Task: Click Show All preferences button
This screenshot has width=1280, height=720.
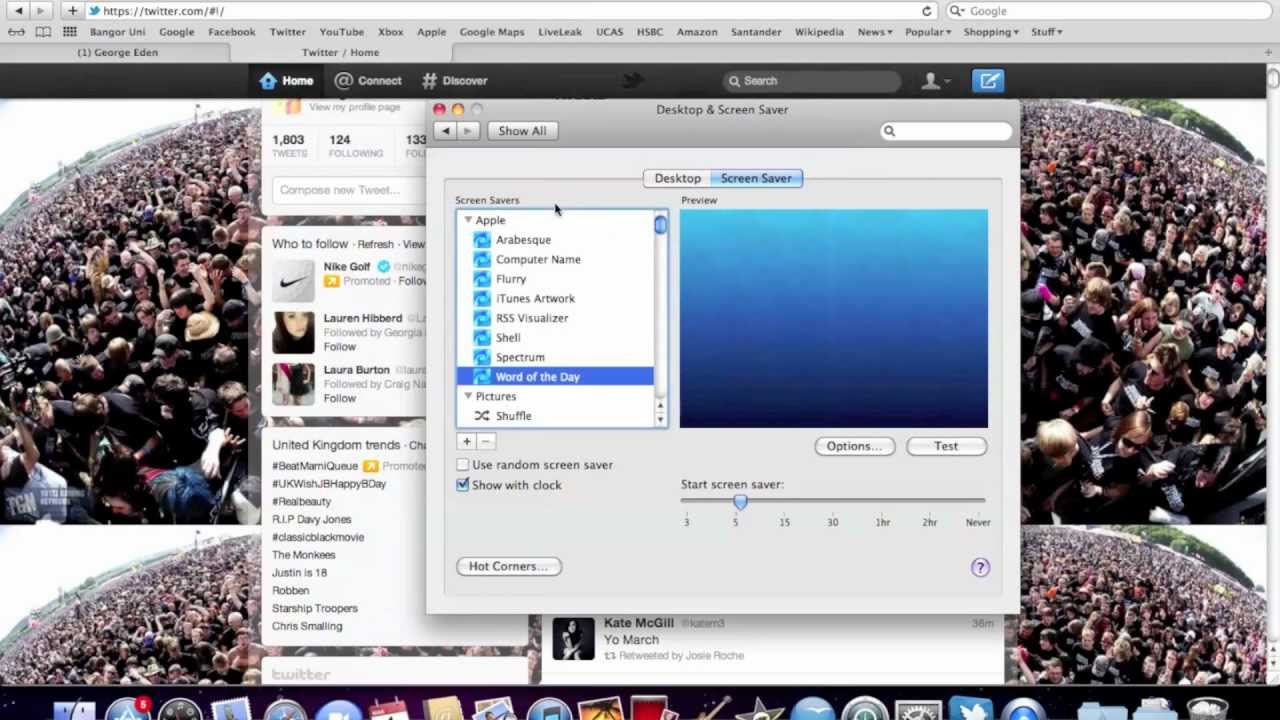Action: (522, 131)
